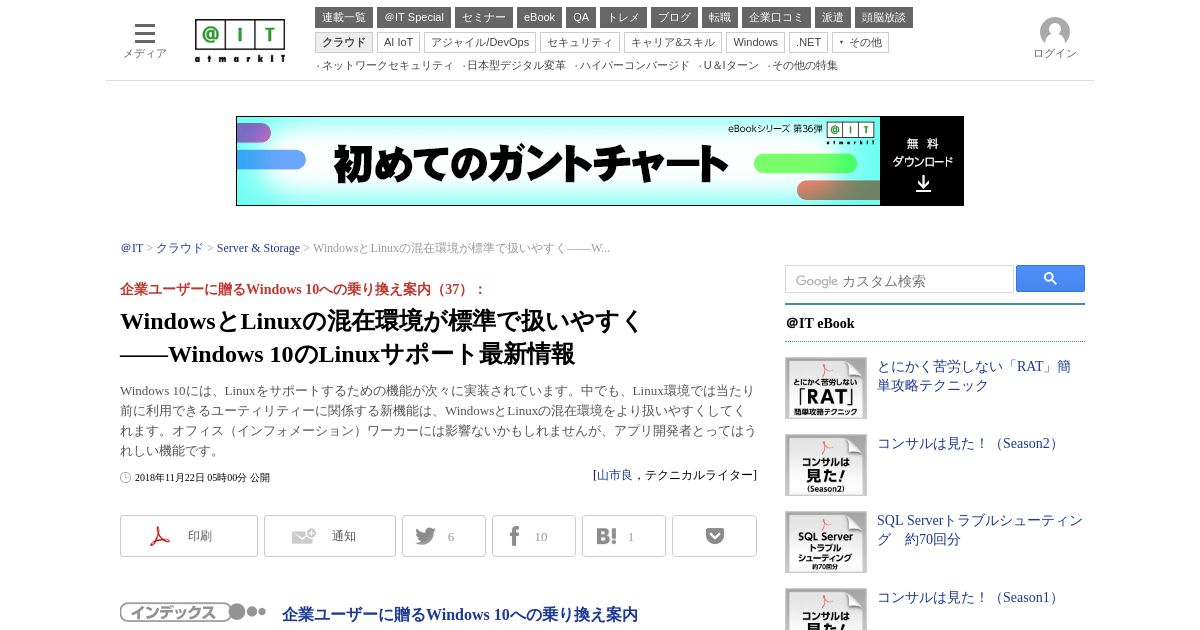Image resolution: width=1200 pixels, height=630 pixels.
Task: Click the ログイン user avatar icon
Action: (x=1055, y=32)
